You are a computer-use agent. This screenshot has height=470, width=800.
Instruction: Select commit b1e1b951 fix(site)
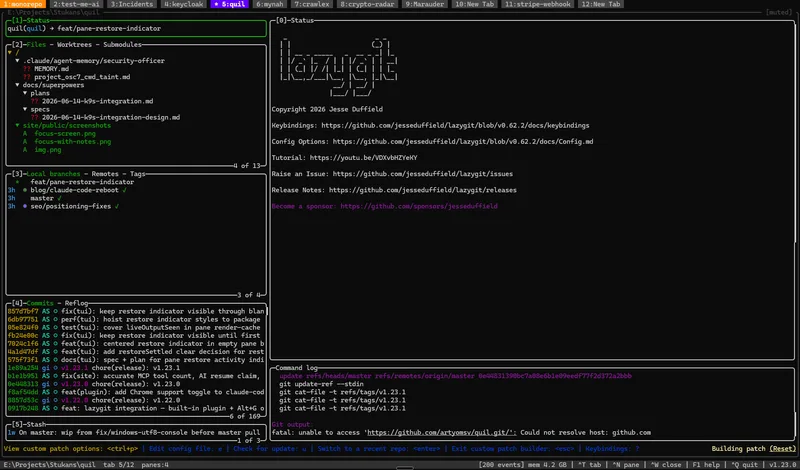point(136,376)
